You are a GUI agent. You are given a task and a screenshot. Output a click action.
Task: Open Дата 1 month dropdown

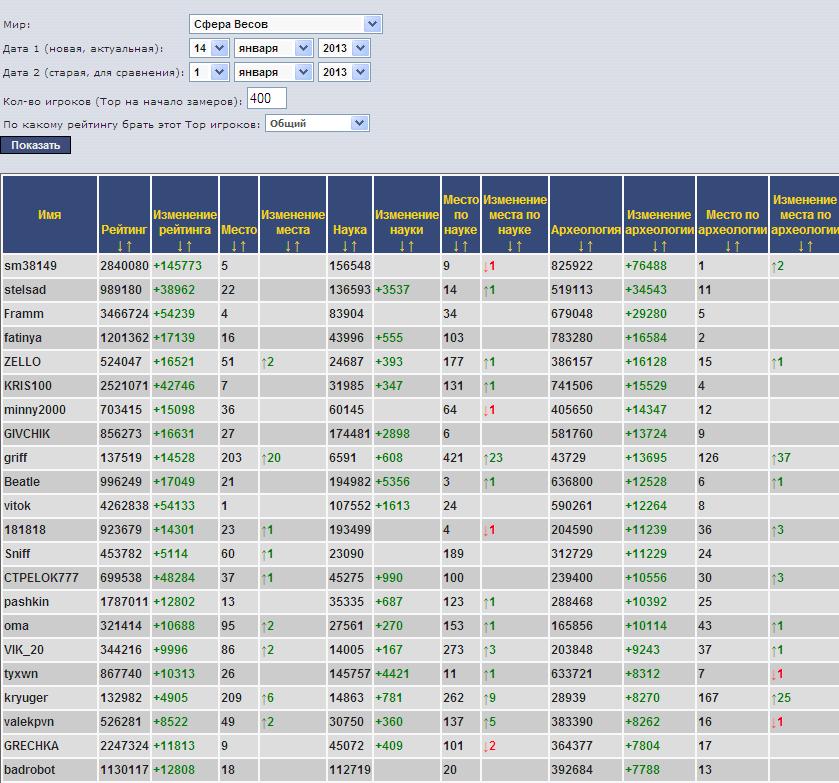coord(273,48)
